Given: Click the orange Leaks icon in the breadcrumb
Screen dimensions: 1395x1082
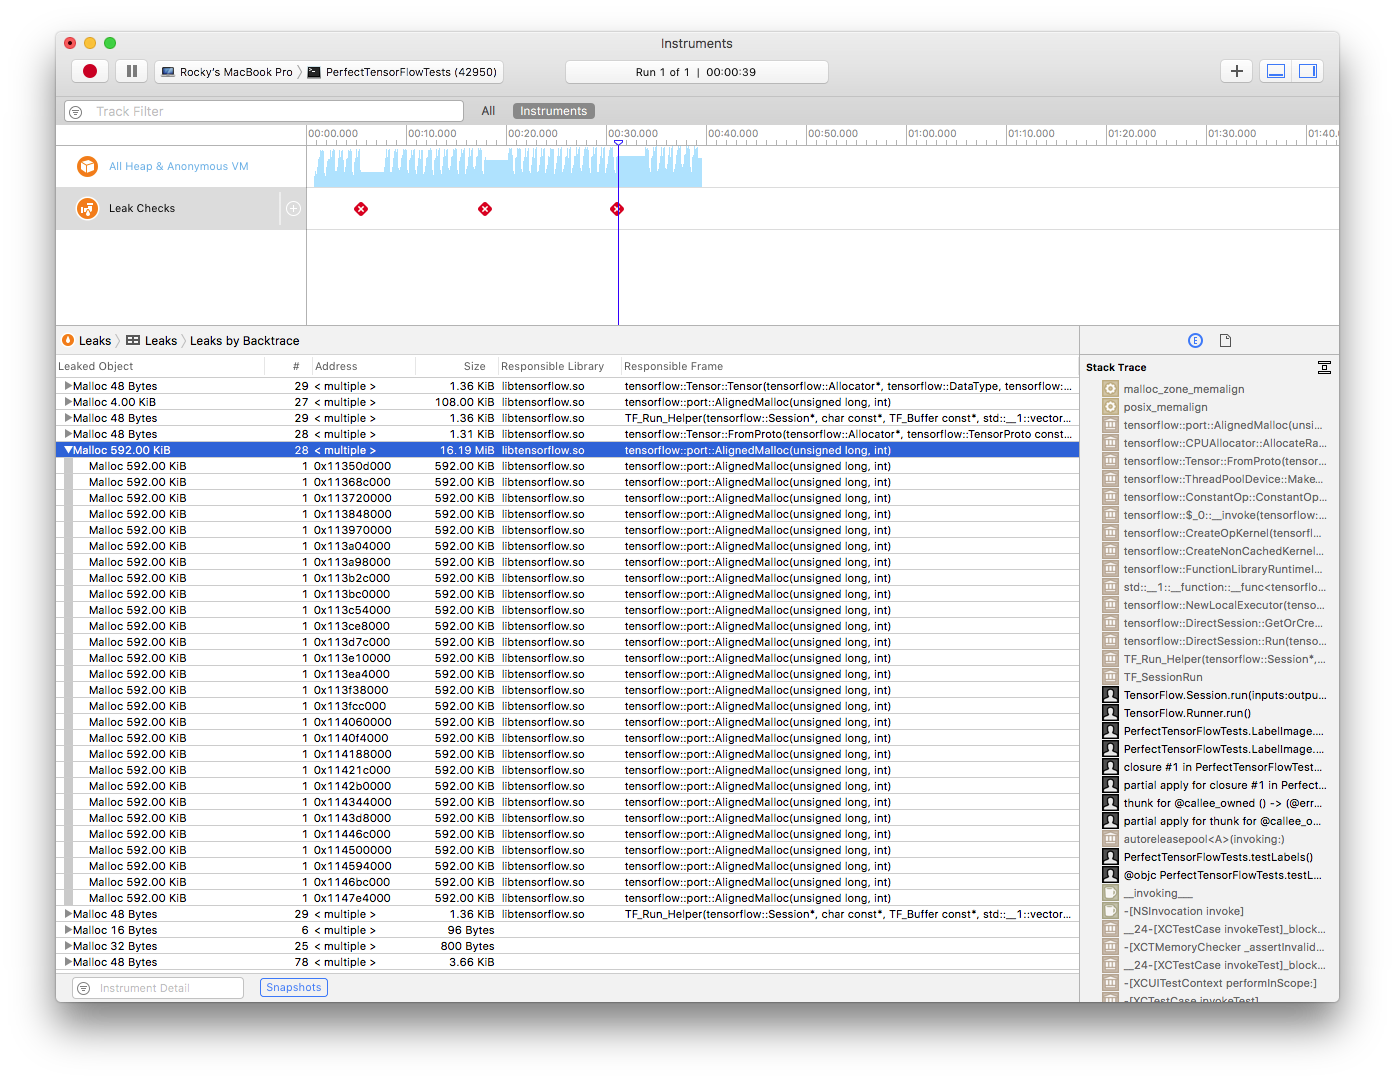Looking at the screenshot, I should pyautogui.click(x=68, y=341).
